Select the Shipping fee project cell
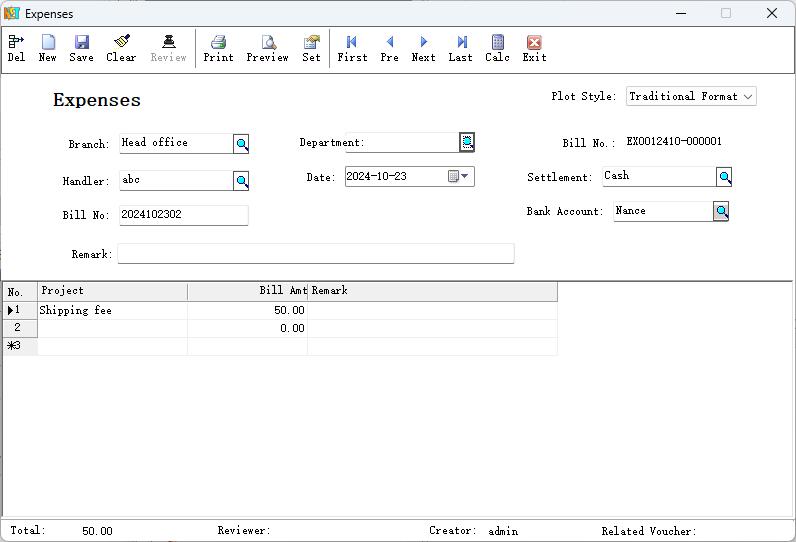Screen dimensions: 796x542 [112, 311]
